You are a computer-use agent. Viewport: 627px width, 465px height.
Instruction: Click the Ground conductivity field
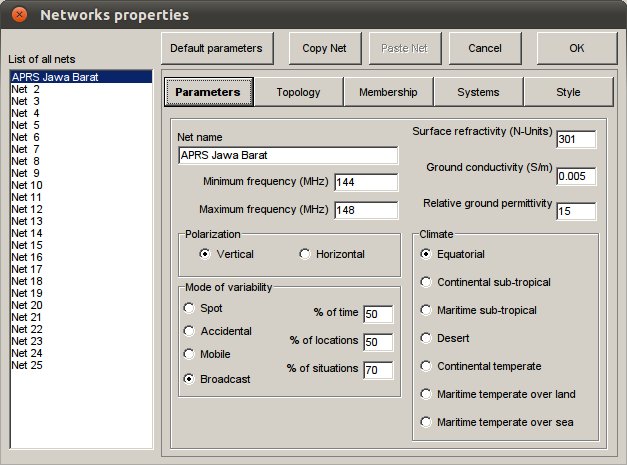pos(576,177)
